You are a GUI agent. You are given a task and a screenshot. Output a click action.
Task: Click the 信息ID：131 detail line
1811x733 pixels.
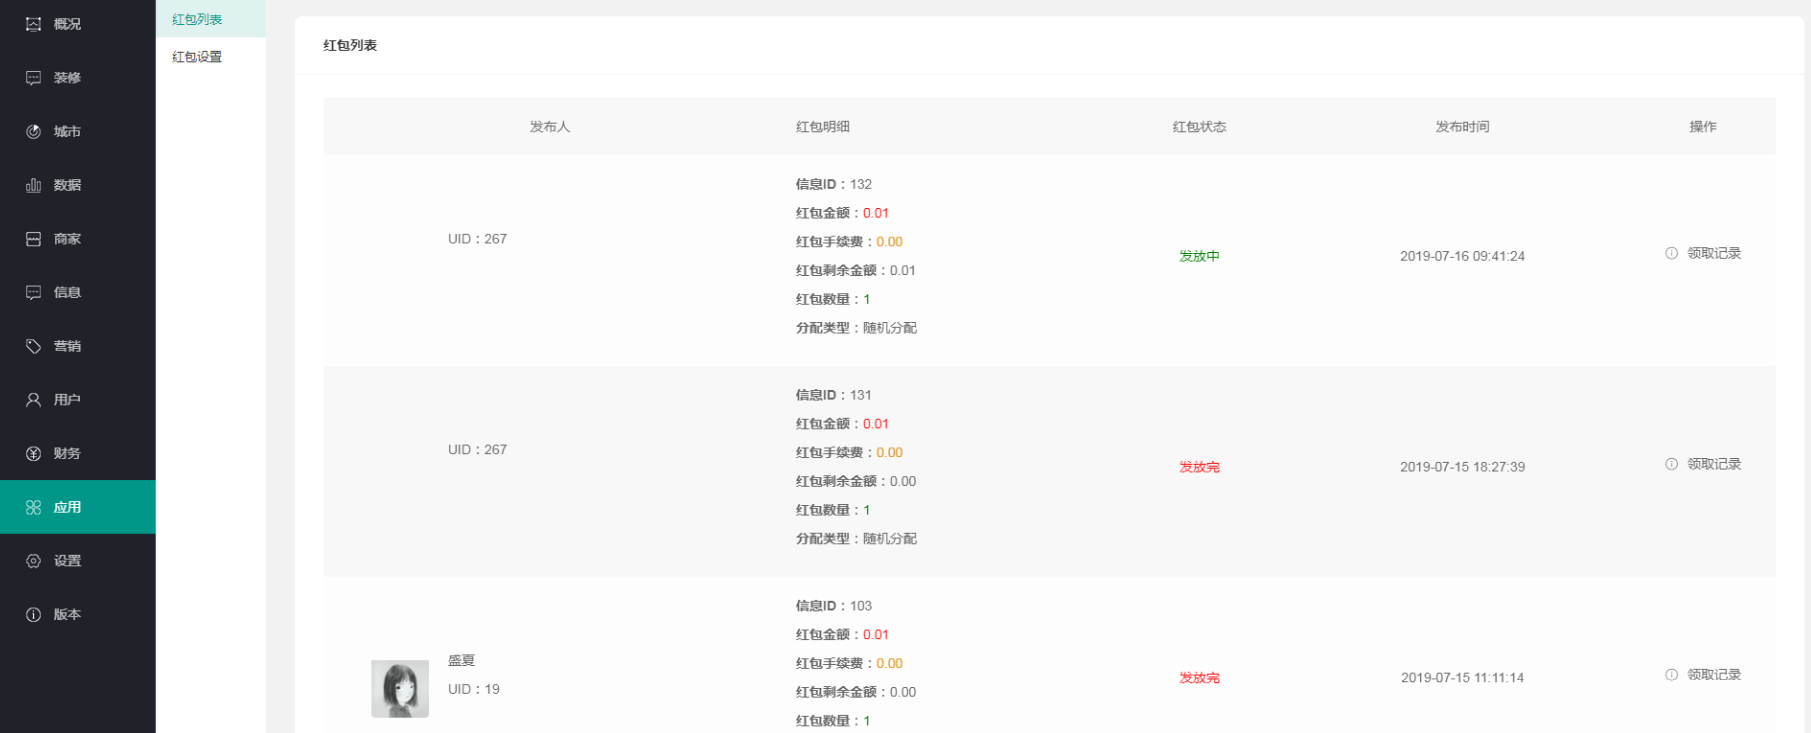pyautogui.click(x=834, y=396)
